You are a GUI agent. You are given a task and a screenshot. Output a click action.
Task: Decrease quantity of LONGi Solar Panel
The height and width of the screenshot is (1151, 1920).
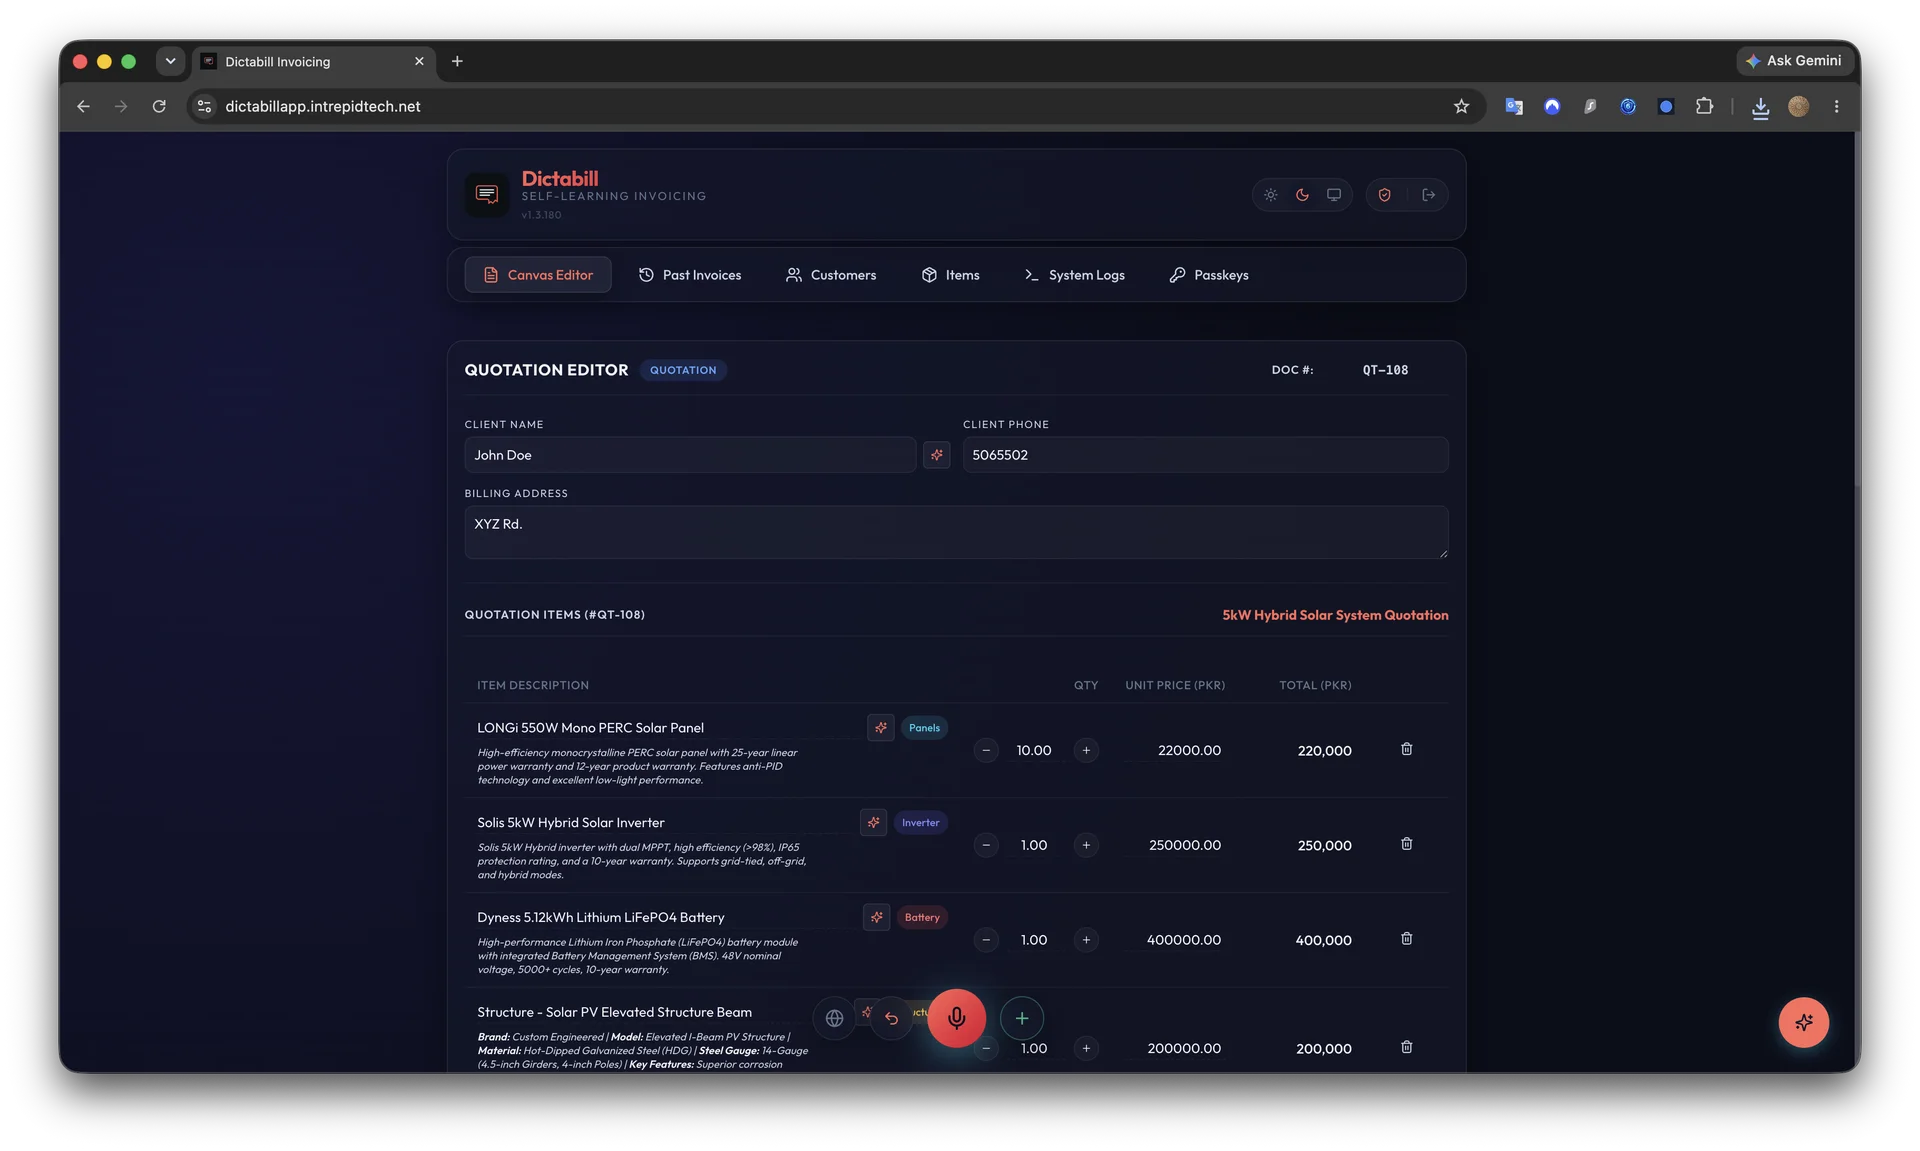point(986,750)
